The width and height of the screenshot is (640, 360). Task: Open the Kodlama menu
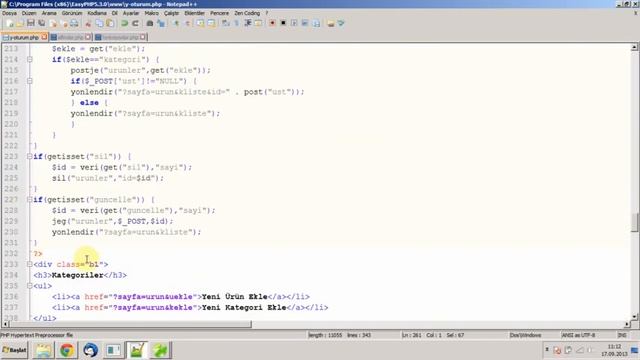pyautogui.click(x=97, y=13)
